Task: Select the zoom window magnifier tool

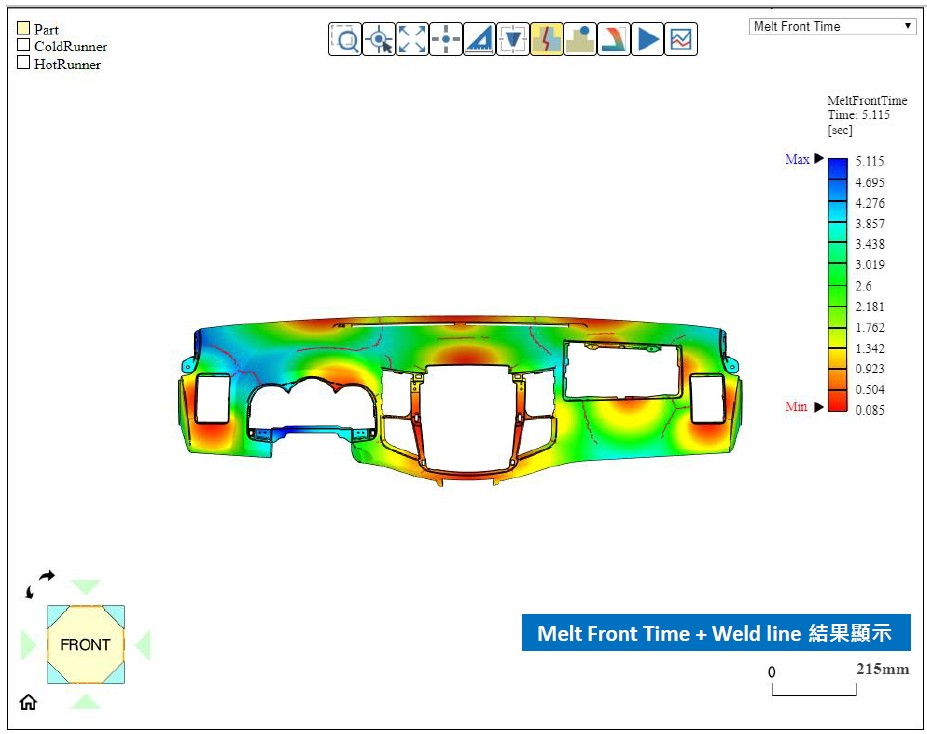Action: (345, 40)
